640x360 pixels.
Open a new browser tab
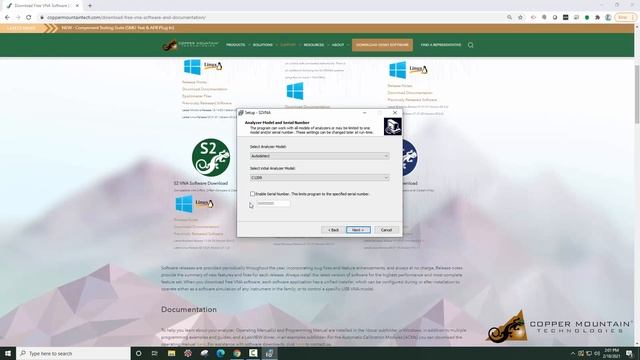[x=90, y=6]
